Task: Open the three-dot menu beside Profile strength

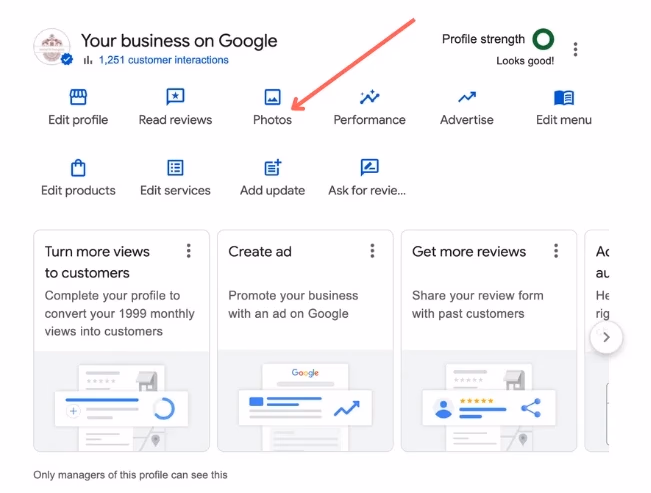Action: [x=575, y=49]
